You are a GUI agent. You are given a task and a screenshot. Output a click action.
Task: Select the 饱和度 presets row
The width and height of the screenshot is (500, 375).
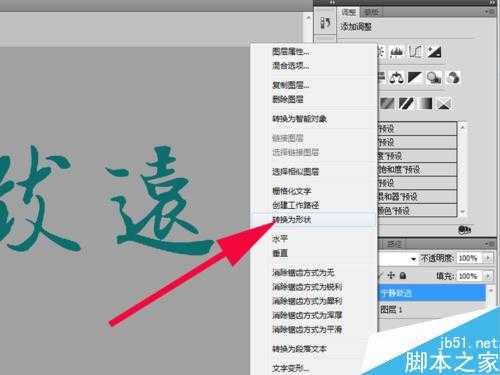417,169
